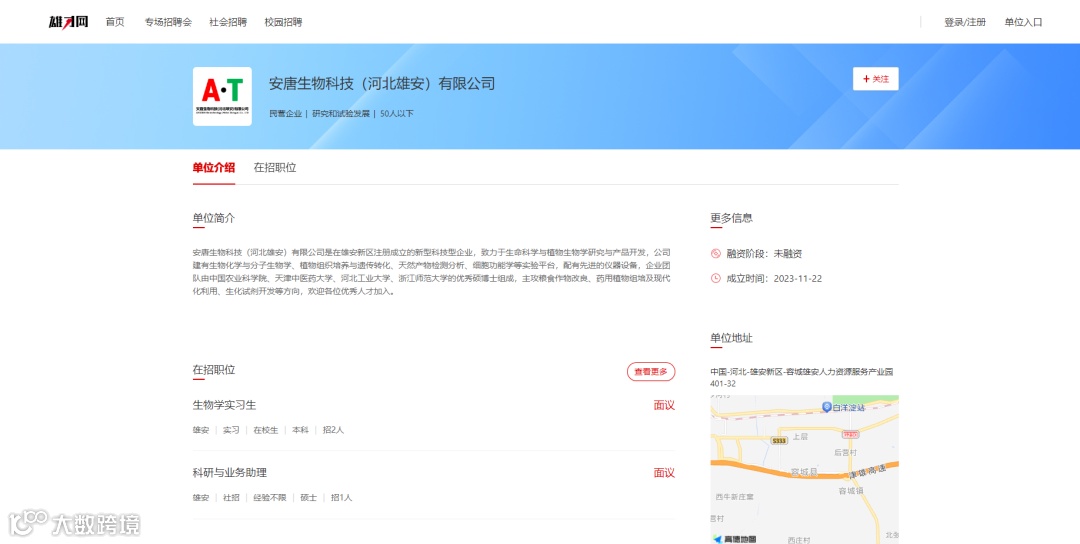
Task: Click the 50人以下 company size tag
Action: 397,114
